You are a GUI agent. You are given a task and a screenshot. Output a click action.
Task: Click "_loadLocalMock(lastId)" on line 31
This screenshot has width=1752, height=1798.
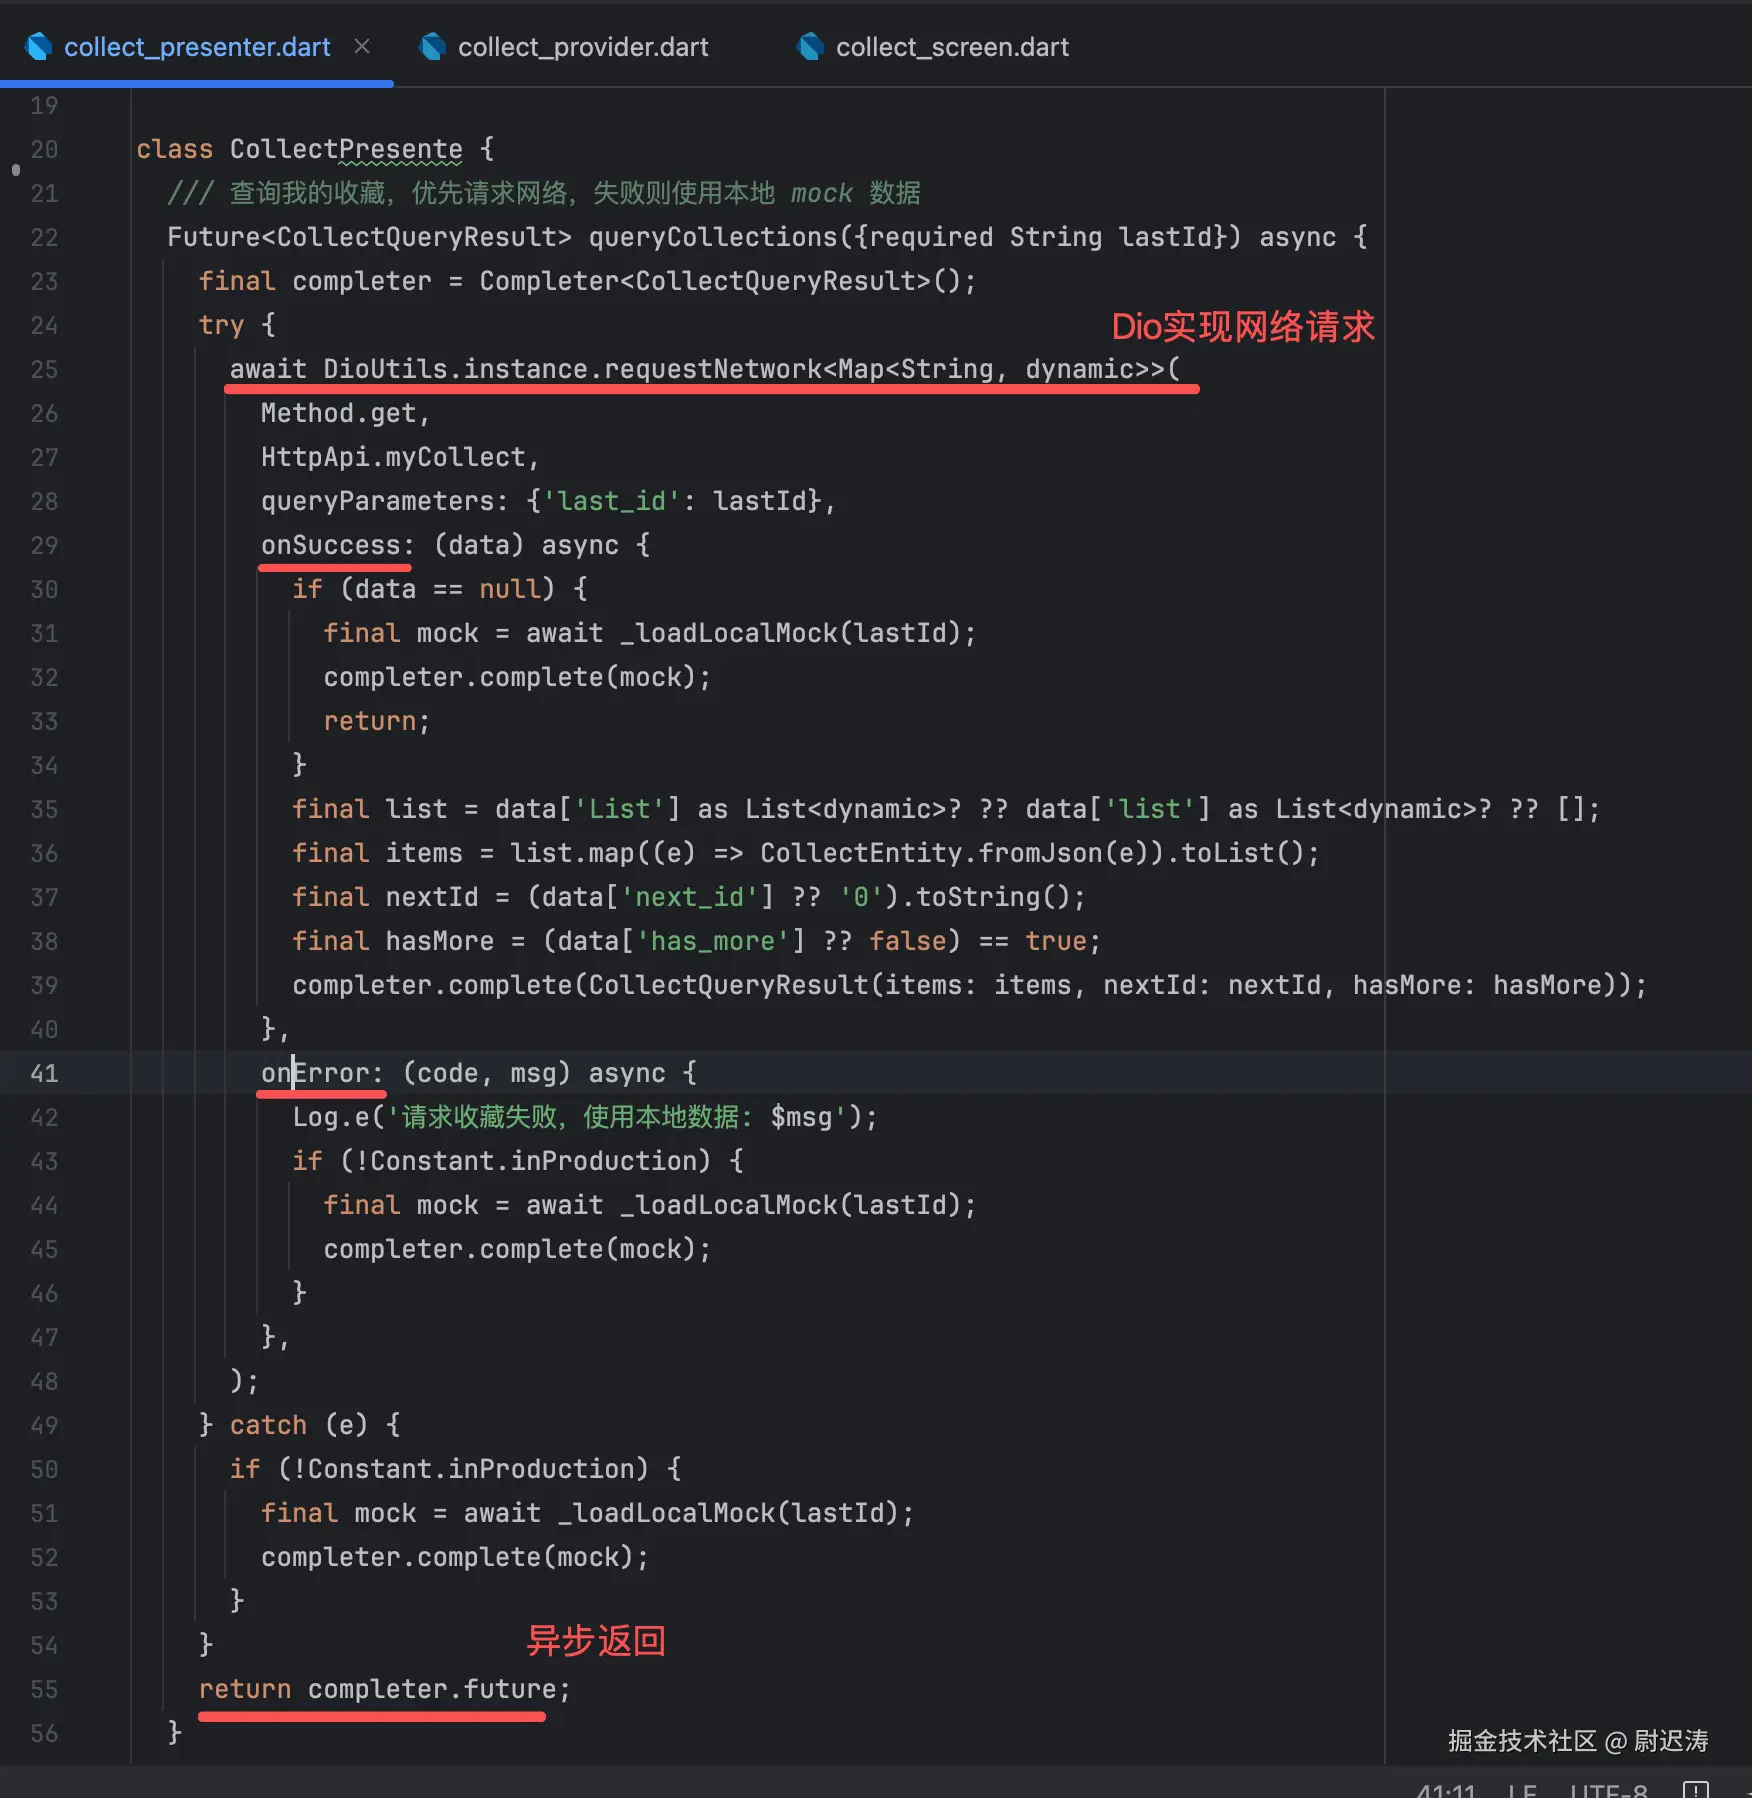(x=791, y=634)
